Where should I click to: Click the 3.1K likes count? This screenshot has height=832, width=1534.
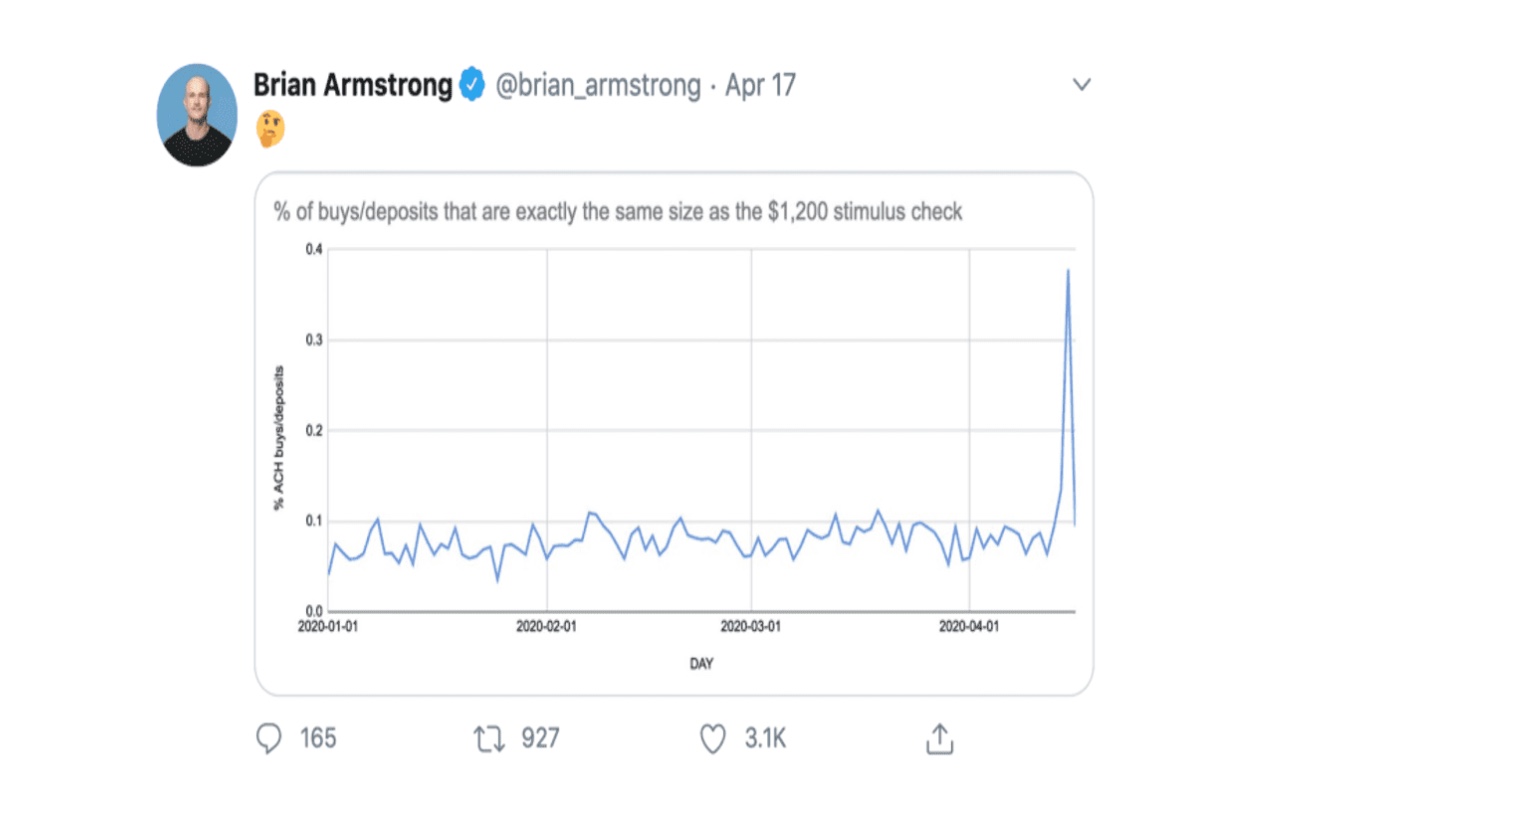pyautogui.click(x=765, y=739)
